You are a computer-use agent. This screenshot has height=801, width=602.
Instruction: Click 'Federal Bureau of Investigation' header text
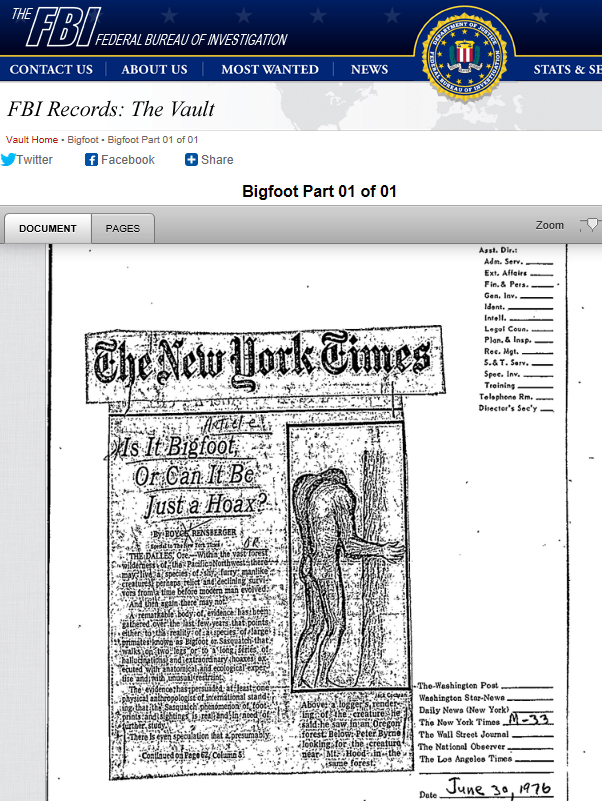point(192,40)
